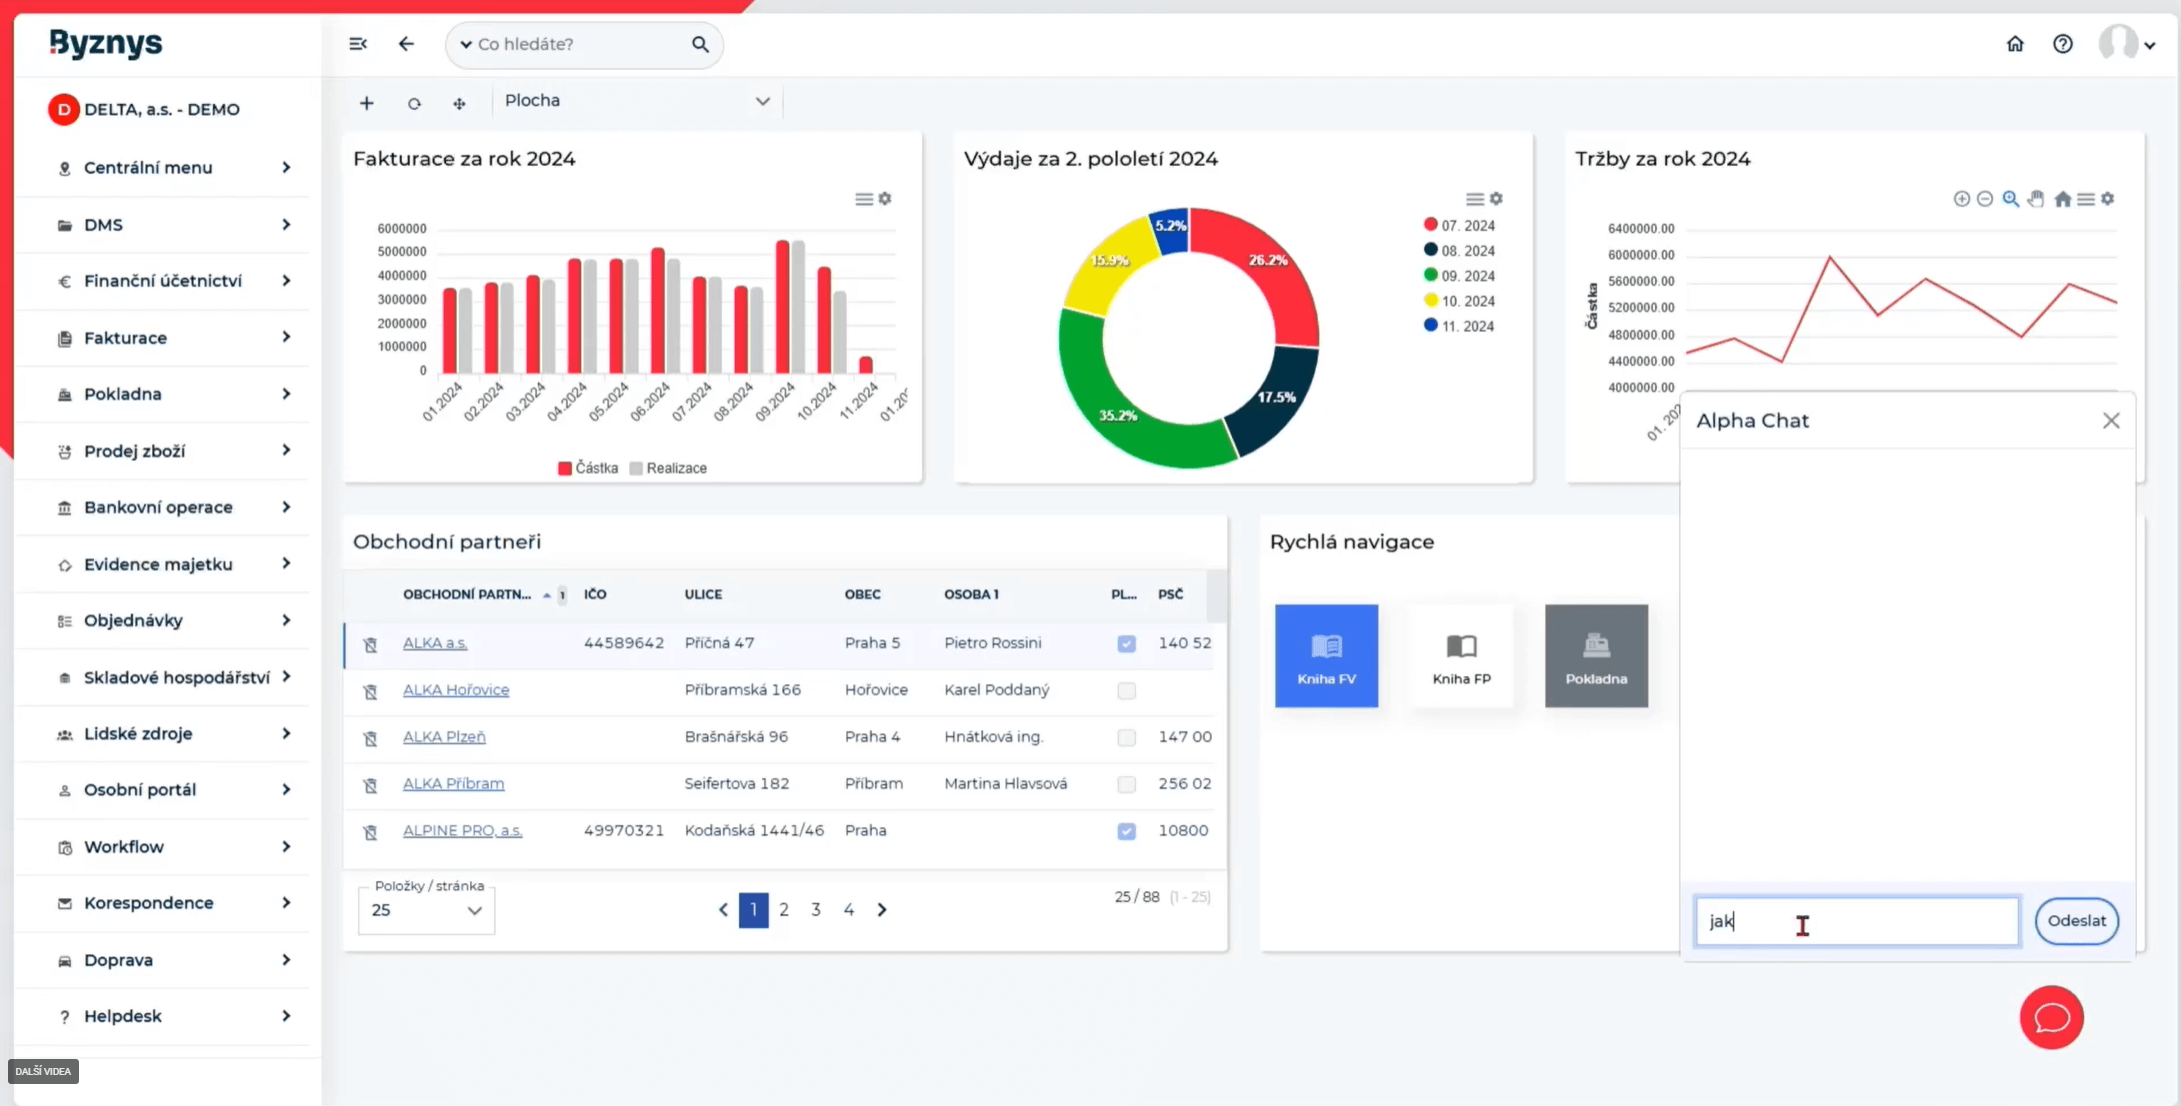The height and width of the screenshot is (1106, 2181).
Task: Click zoom out icon on Tržby chart
Action: [x=1986, y=199]
